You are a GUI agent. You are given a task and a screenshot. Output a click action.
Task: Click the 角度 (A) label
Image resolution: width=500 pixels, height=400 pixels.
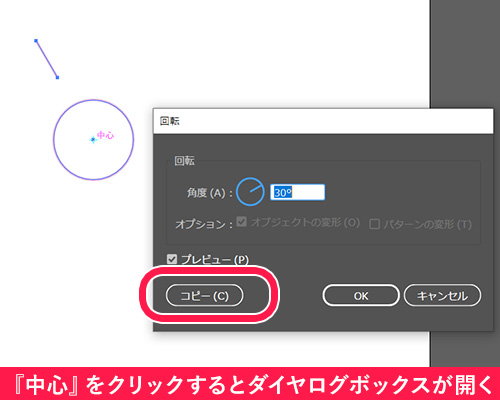tap(209, 193)
